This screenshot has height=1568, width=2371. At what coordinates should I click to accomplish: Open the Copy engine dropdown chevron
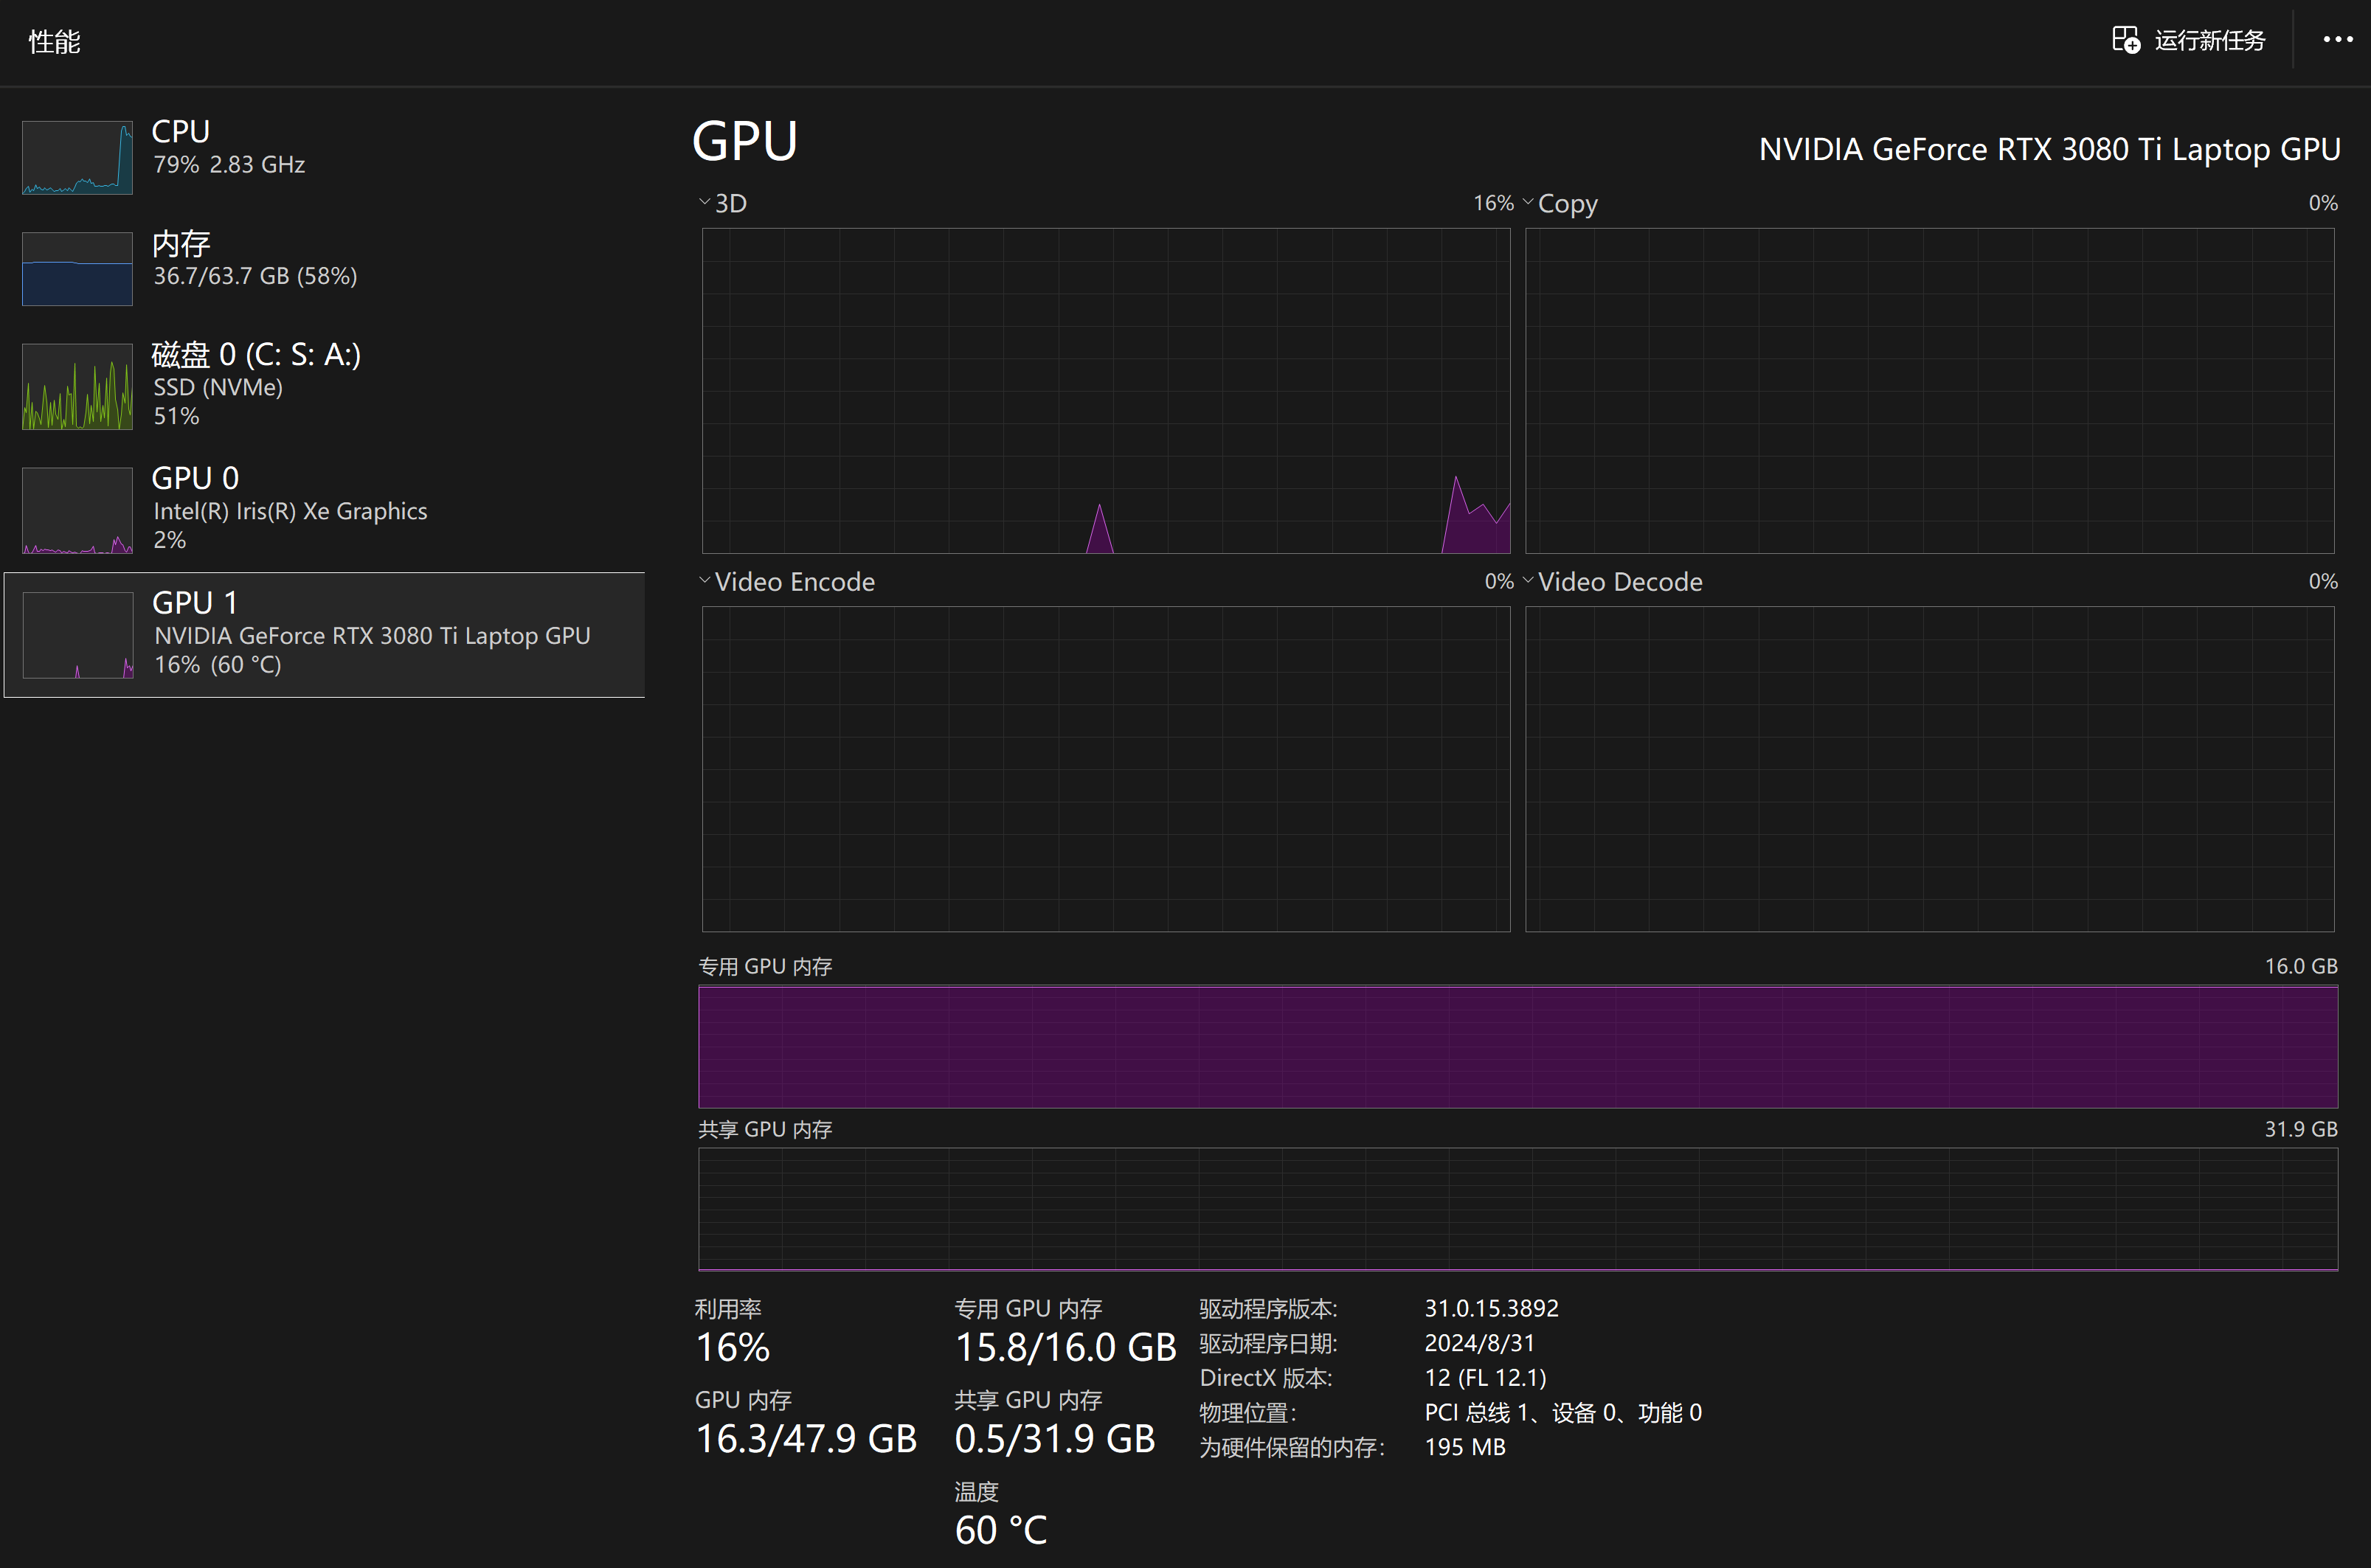coord(1527,202)
